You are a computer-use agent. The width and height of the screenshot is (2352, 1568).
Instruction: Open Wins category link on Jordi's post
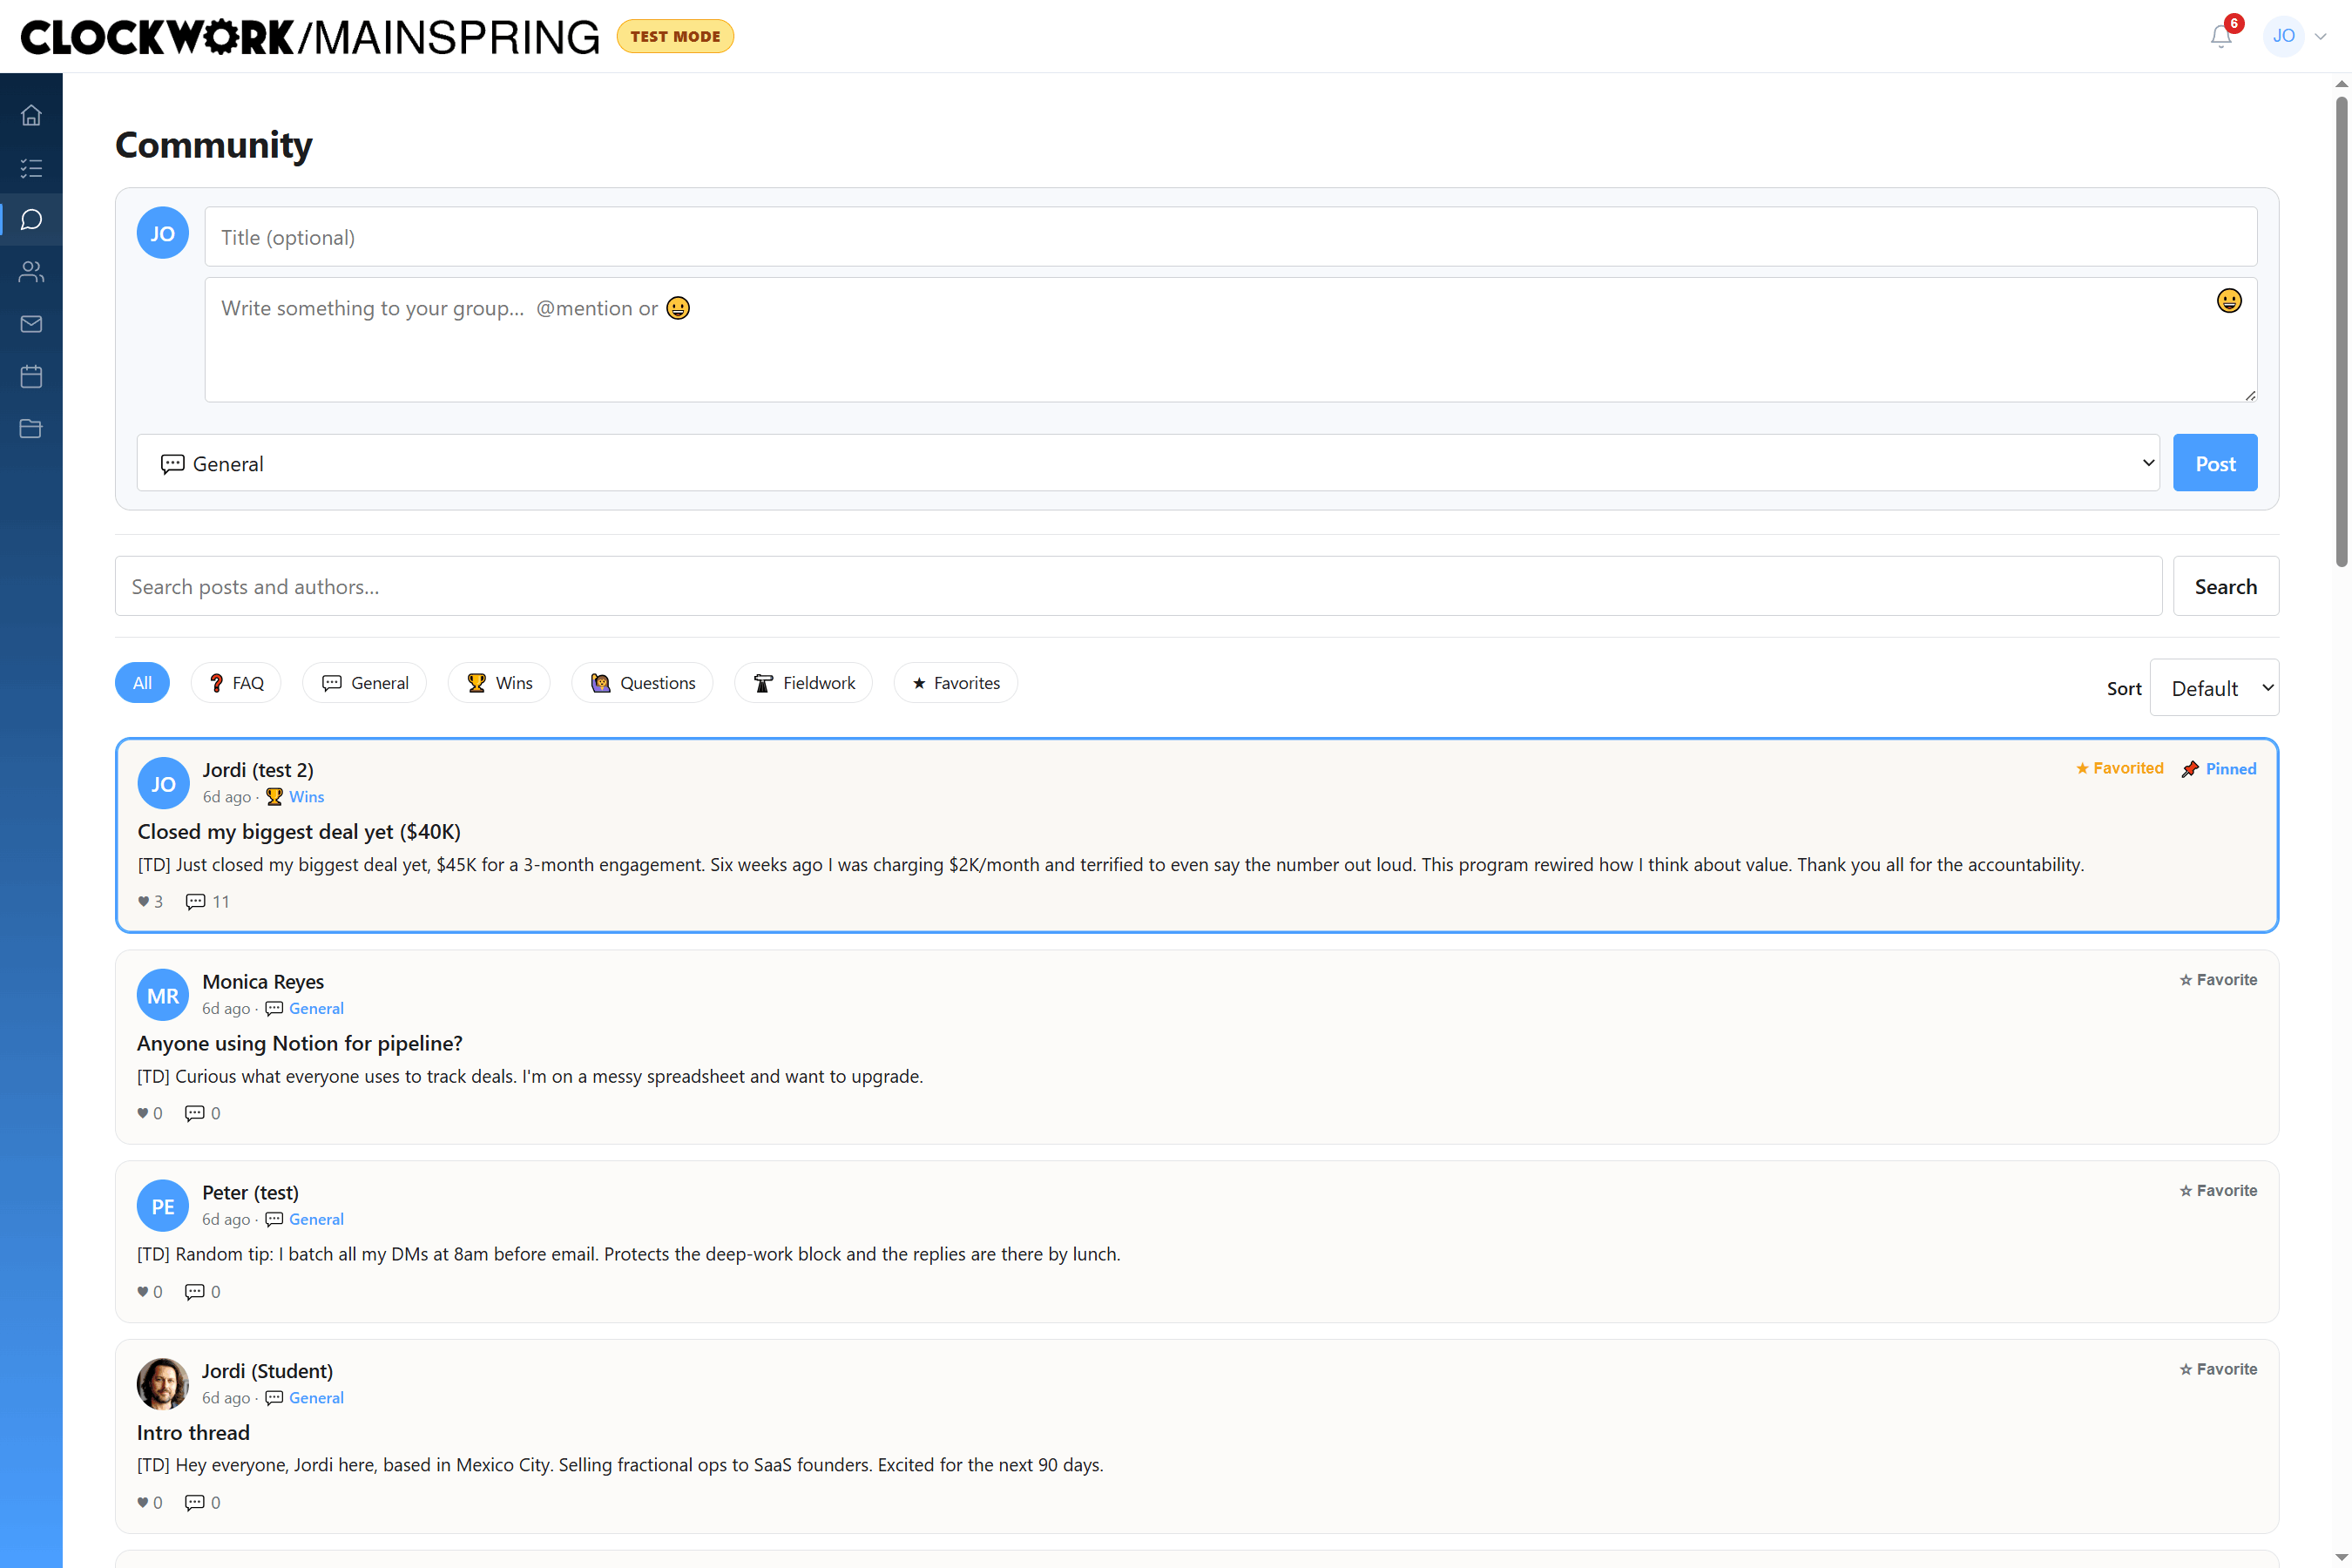[x=306, y=797]
